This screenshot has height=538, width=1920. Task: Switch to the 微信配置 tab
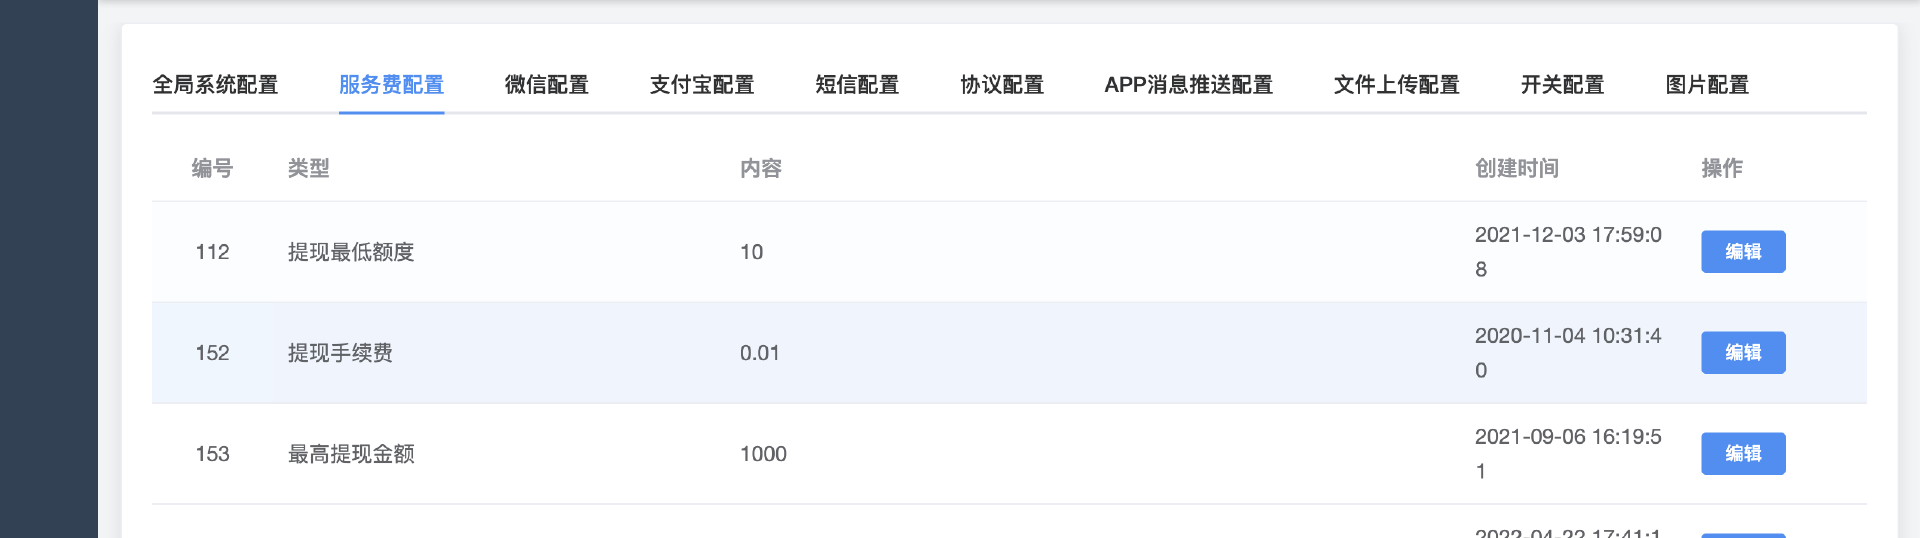pyautogui.click(x=546, y=85)
